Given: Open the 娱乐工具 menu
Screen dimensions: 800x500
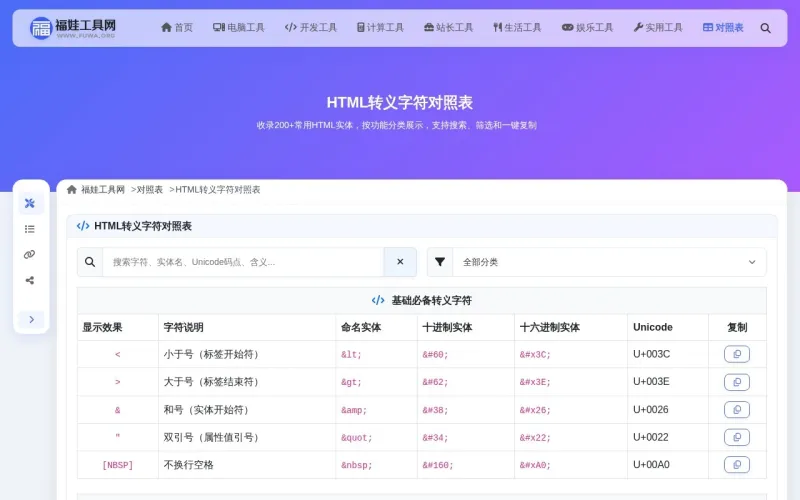Looking at the screenshot, I should [587, 28].
